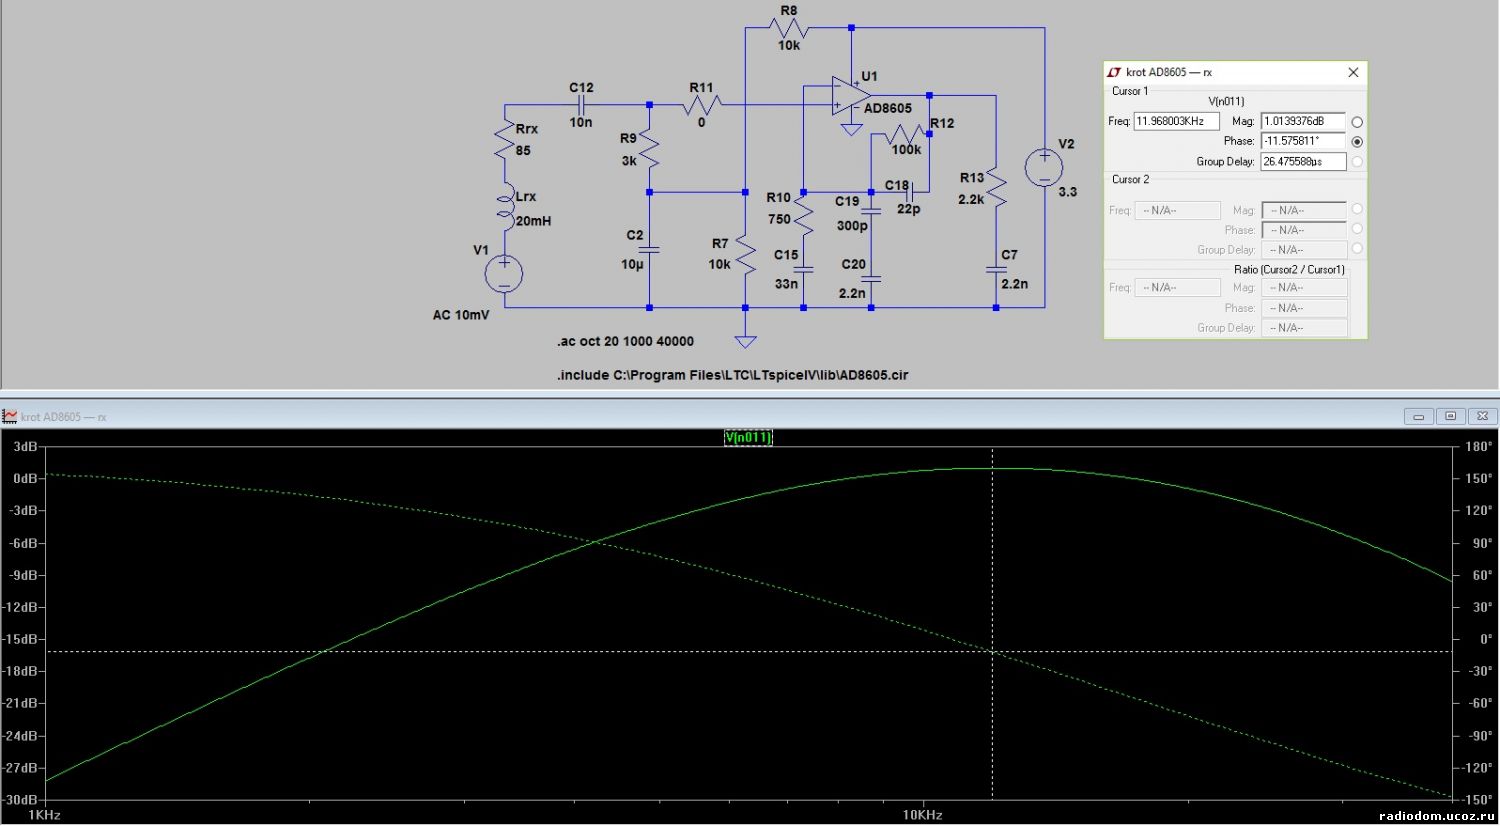Select the Cursor 2 Group Delay radio button
The height and width of the screenshot is (826, 1500).
tap(1357, 249)
